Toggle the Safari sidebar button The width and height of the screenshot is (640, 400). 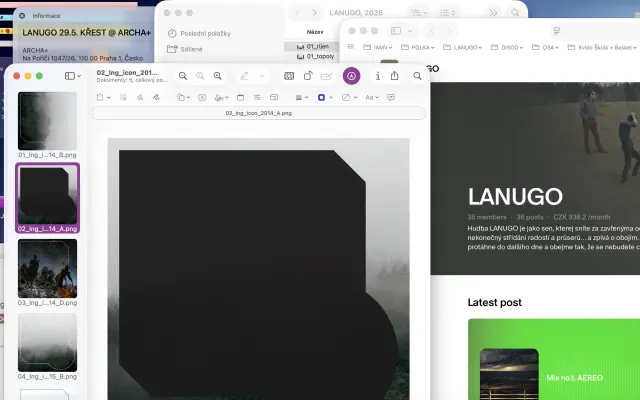coord(398,31)
